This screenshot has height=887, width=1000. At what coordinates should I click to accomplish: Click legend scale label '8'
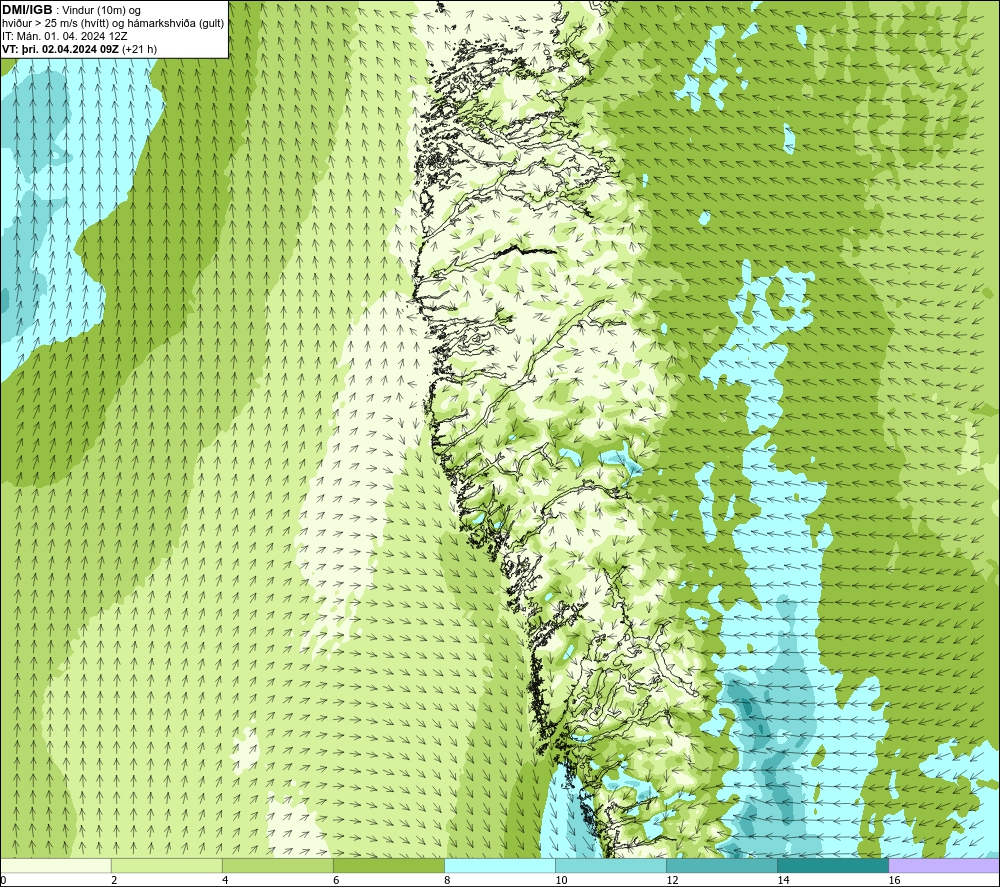(x=447, y=881)
